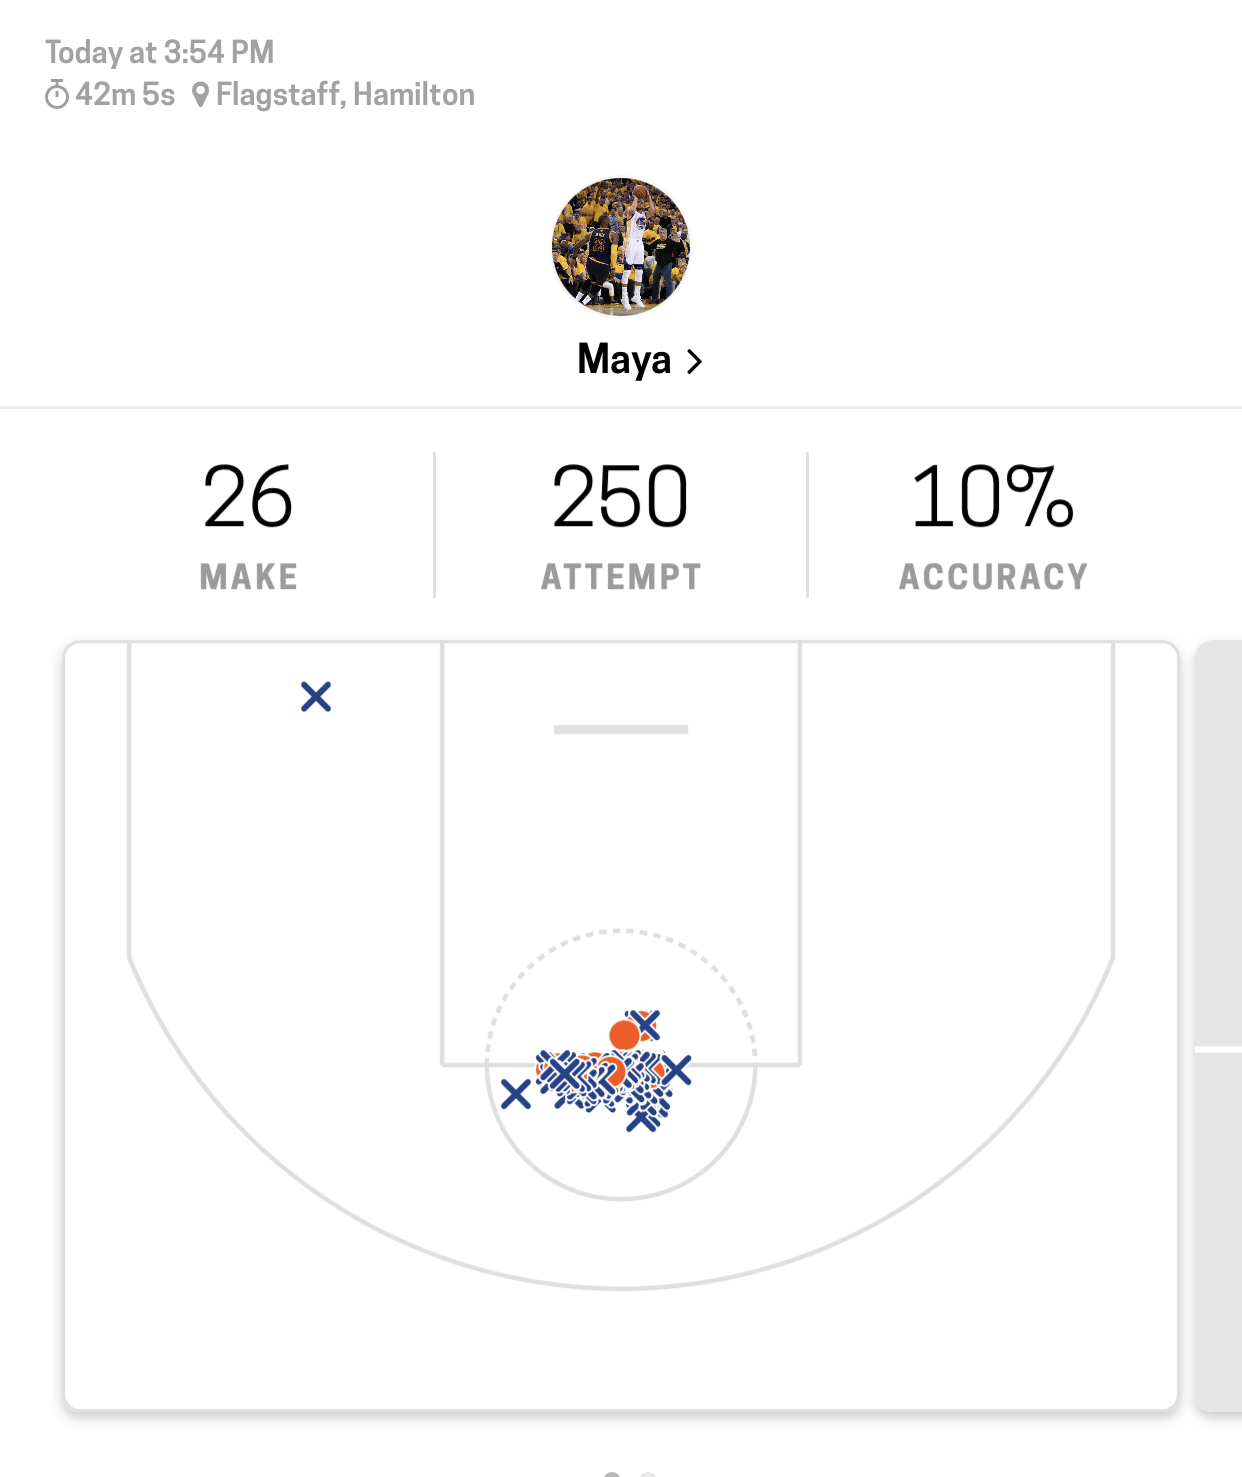Tap the player name Maya

coord(624,360)
